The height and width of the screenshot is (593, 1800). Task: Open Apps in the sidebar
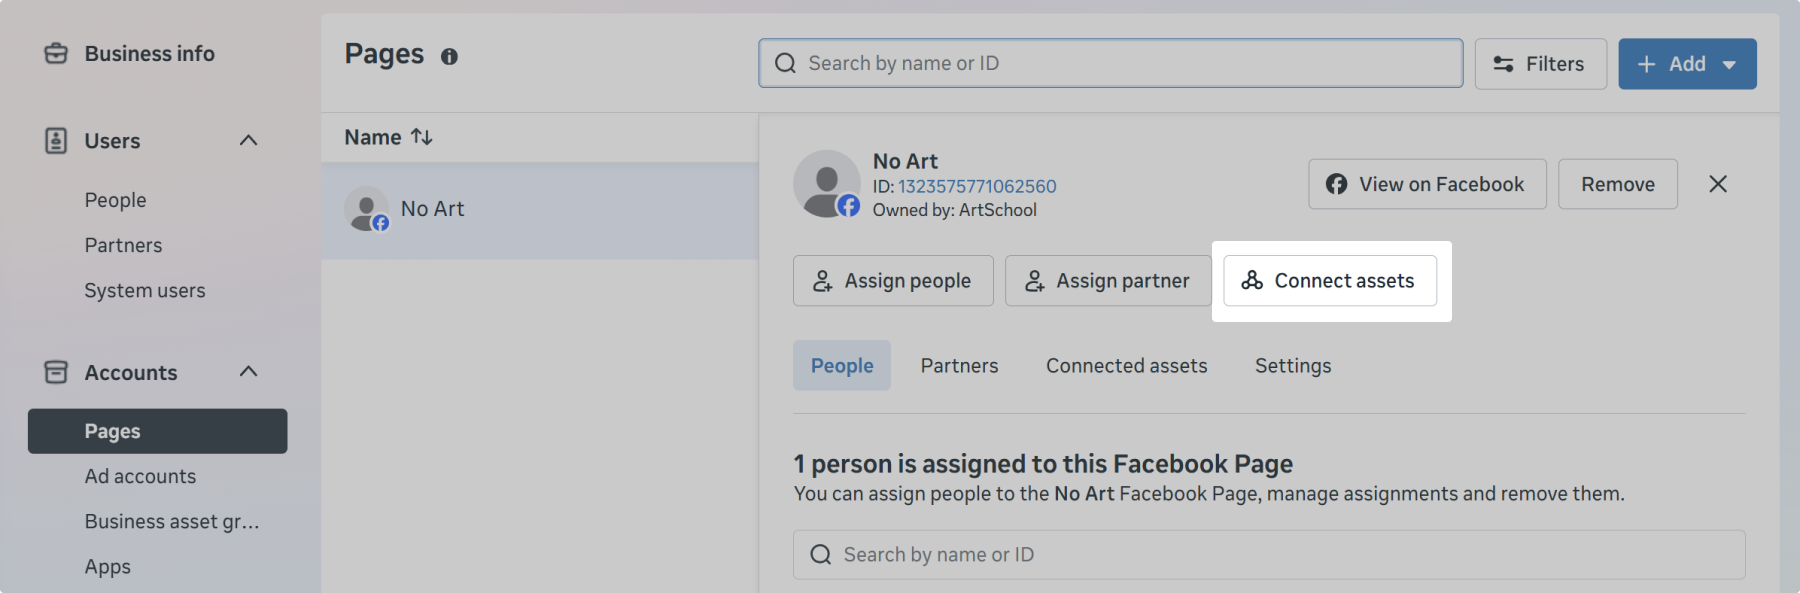pos(108,566)
